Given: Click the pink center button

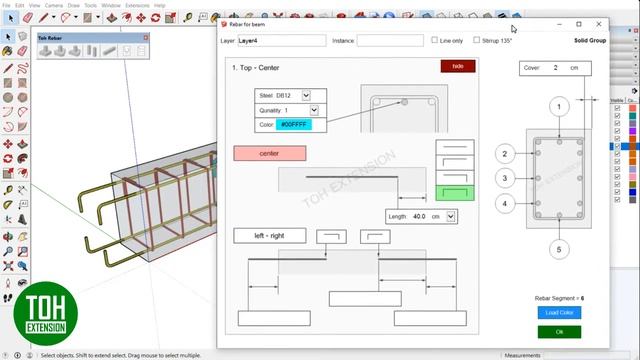Looking at the screenshot, I should pos(270,153).
